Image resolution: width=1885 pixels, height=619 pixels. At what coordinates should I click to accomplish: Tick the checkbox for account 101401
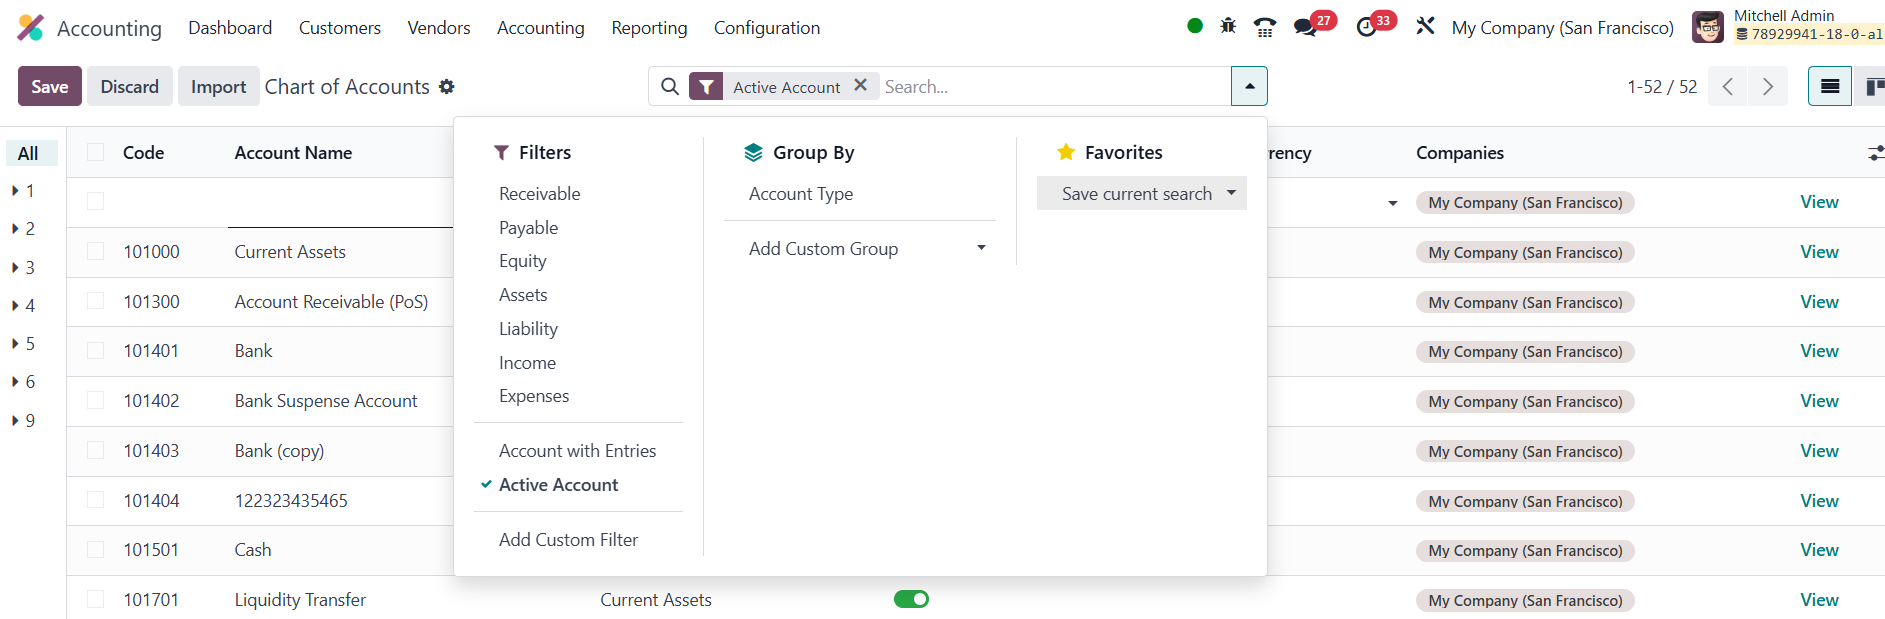click(96, 351)
